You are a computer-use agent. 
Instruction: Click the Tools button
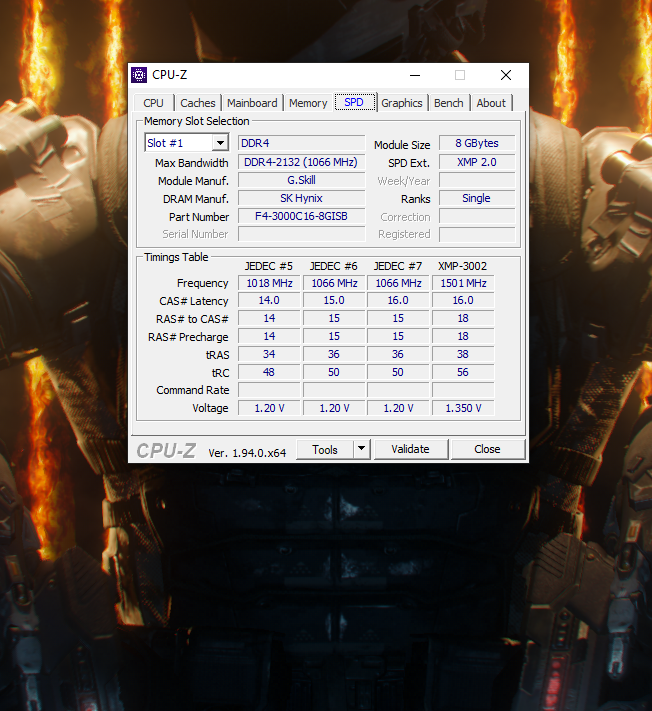point(325,449)
